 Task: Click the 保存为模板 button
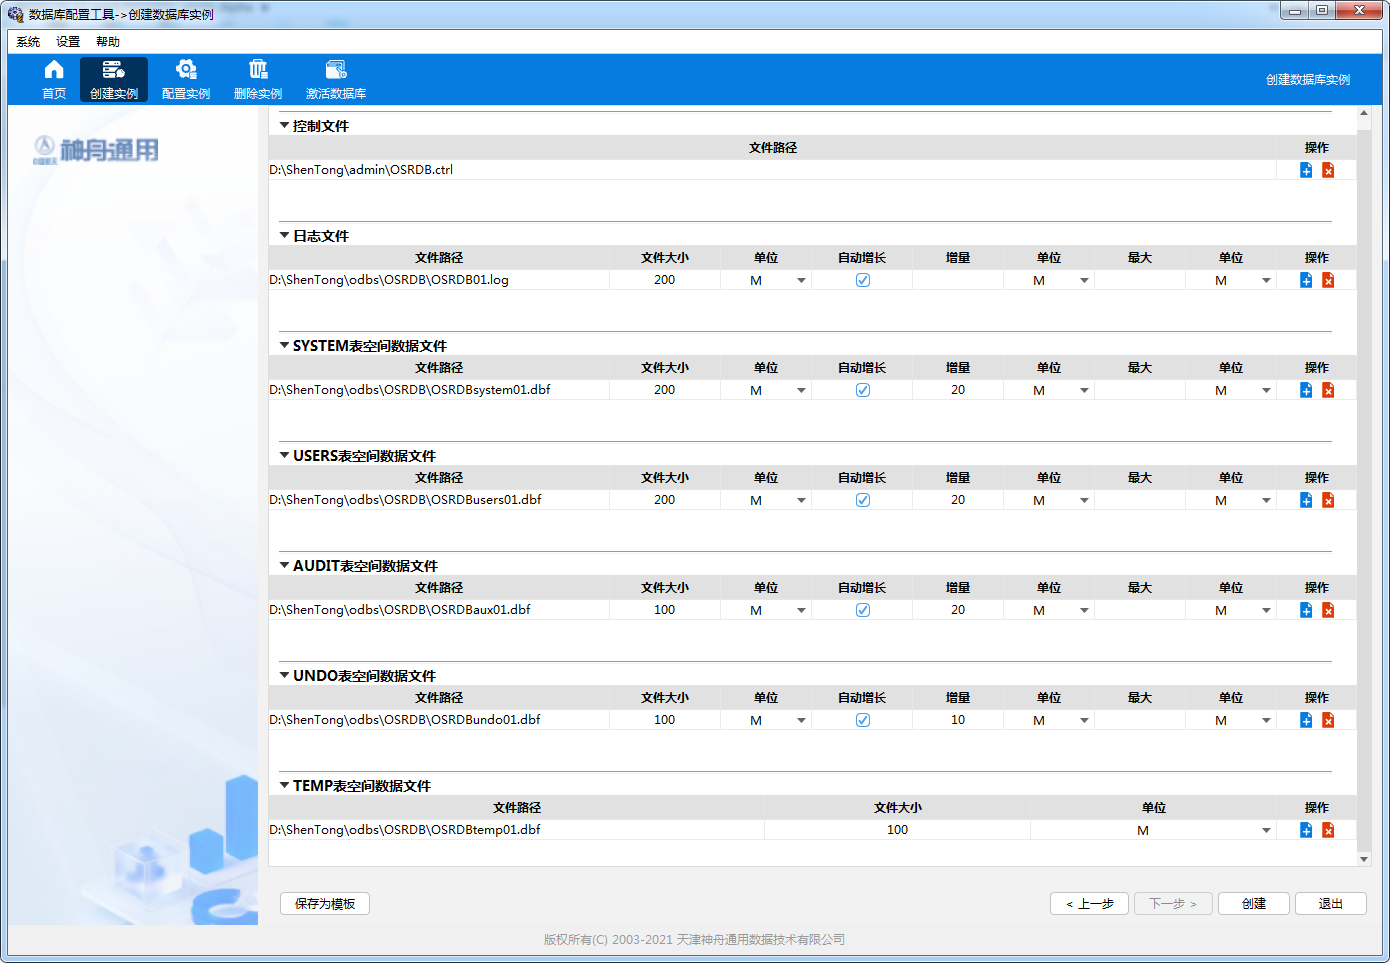(325, 904)
